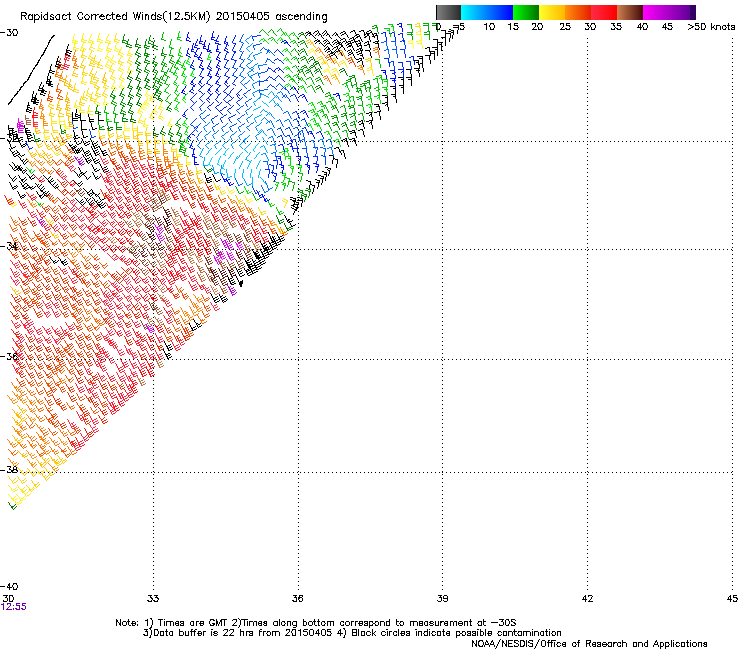Click the '-40' latitude axis label
Image resolution: width=740 pixels, height=650 pixels.
pos(9,586)
